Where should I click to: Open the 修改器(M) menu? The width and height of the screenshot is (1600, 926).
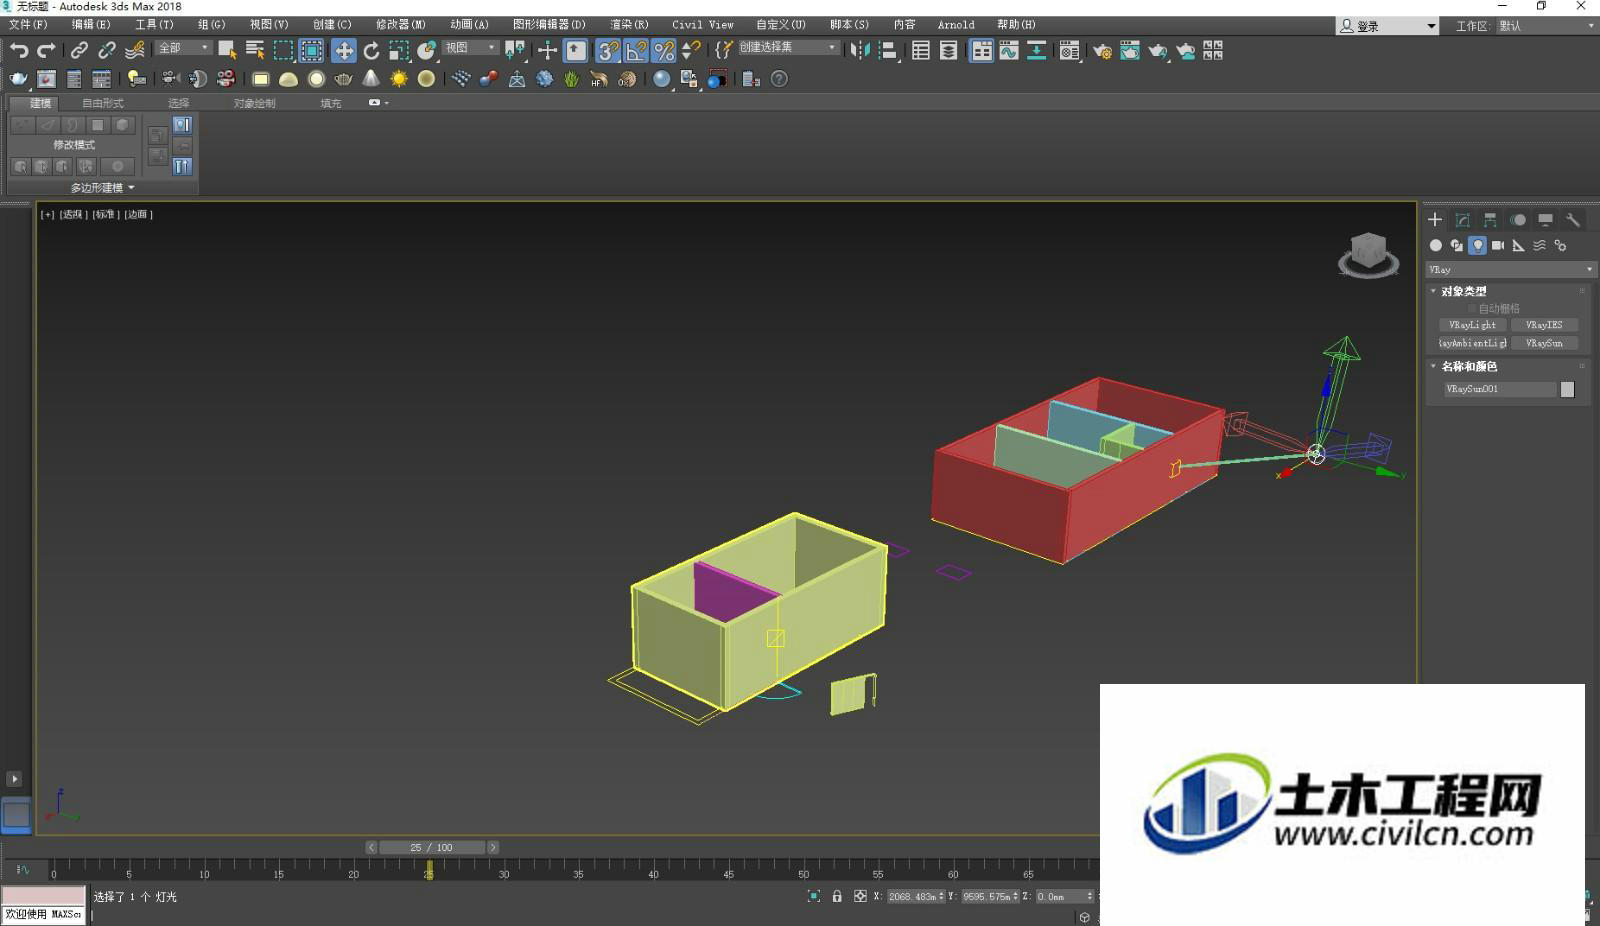(x=401, y=24)
